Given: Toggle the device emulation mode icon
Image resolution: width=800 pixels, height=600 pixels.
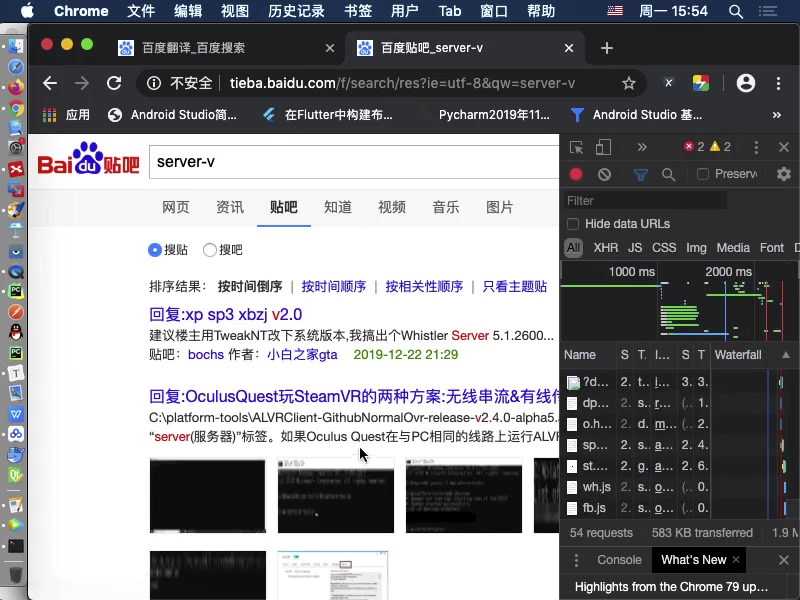Looking at the screenshot, I should coord(601,147).
